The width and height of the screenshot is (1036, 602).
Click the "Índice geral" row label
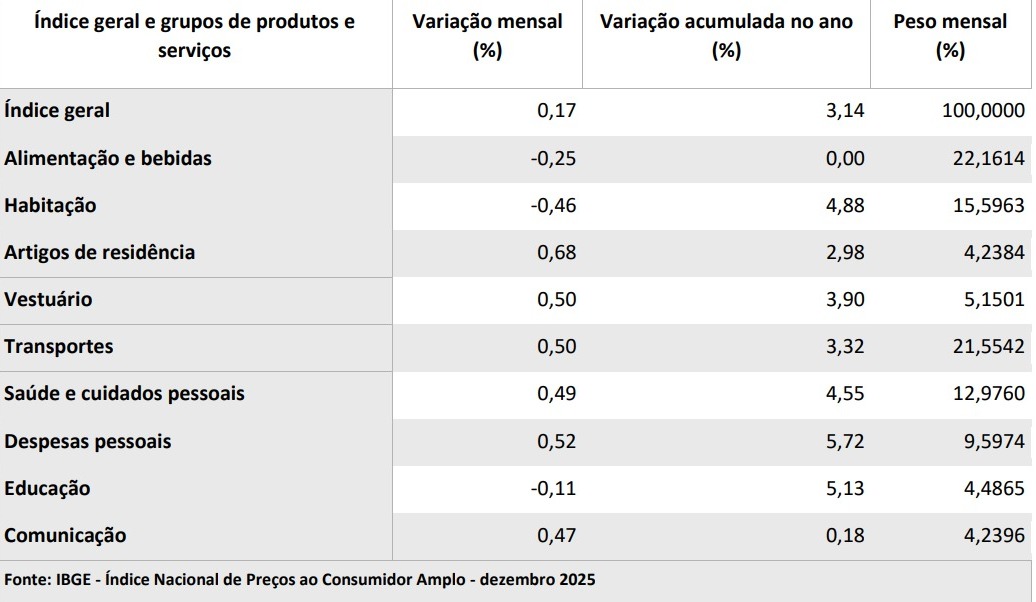pos(57,111)
